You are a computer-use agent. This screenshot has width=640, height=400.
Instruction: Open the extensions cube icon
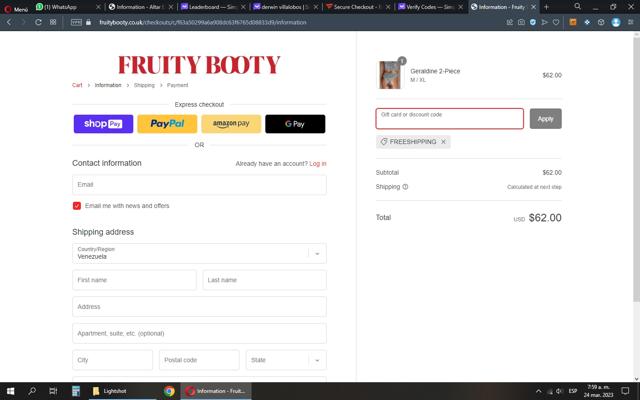tap(601, 22)
